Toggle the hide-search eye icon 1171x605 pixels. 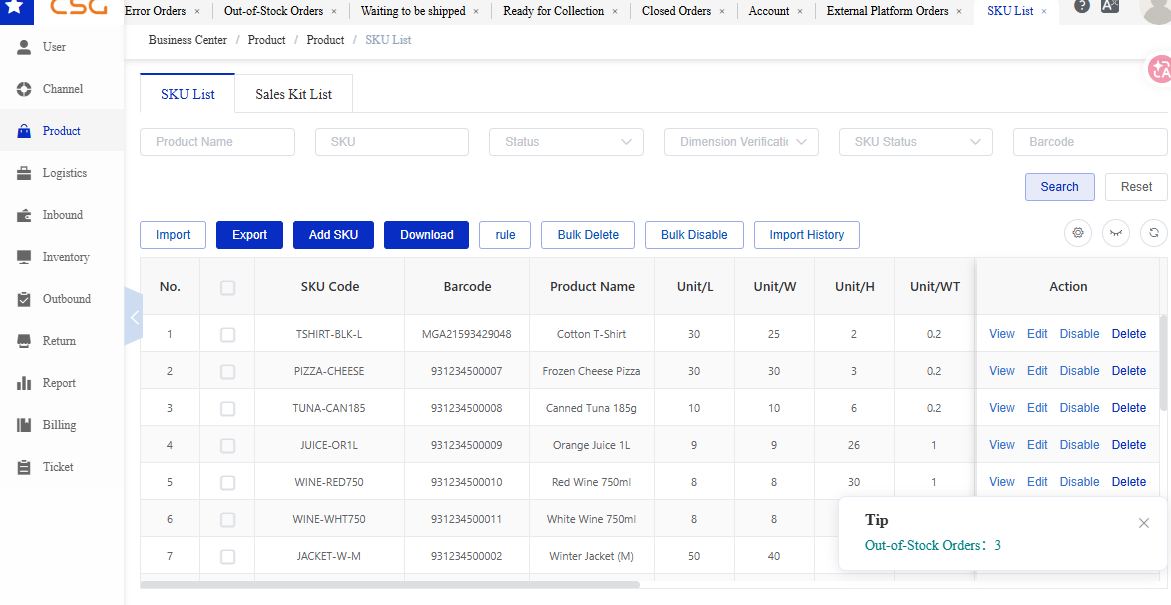pos(1116,233)
